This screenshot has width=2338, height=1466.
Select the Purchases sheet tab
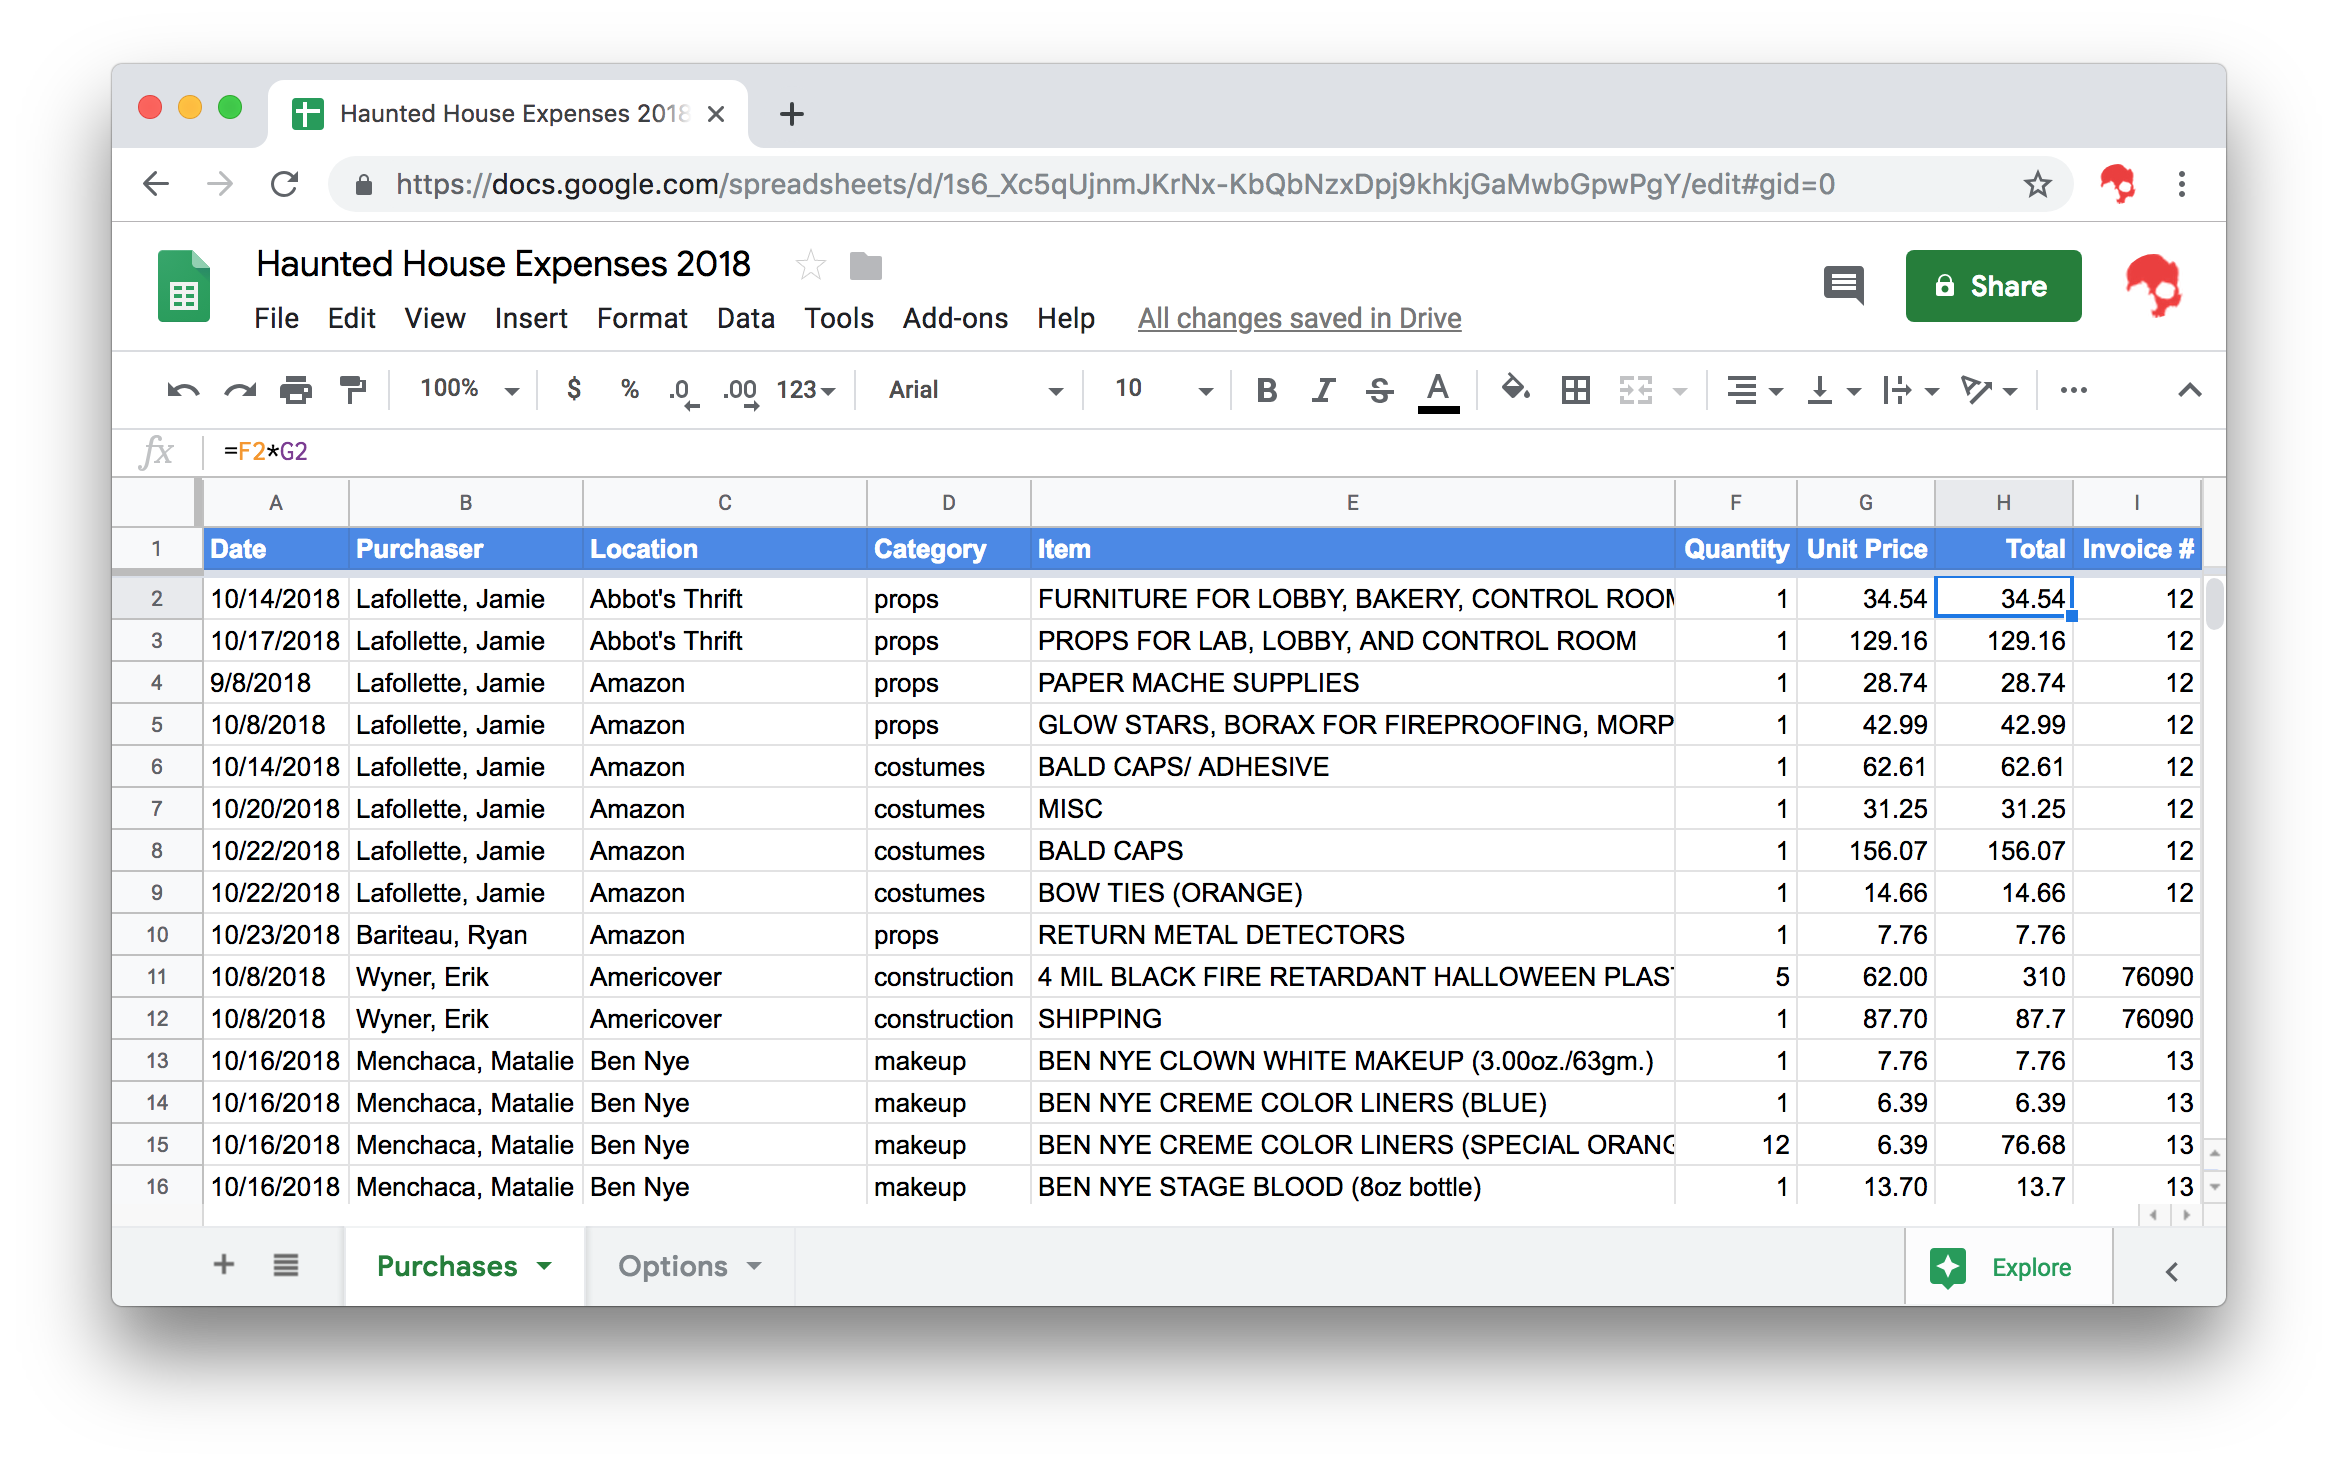coord(463,1266)
